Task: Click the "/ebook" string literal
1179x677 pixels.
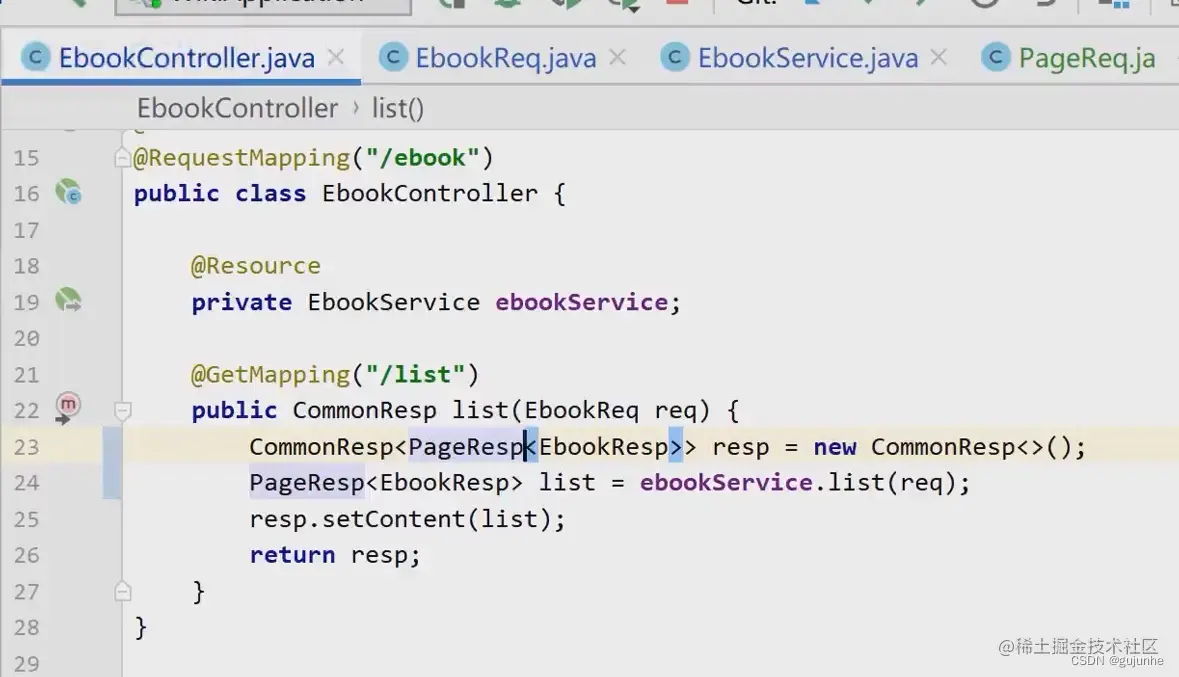Action: click(x=422, y=158)
